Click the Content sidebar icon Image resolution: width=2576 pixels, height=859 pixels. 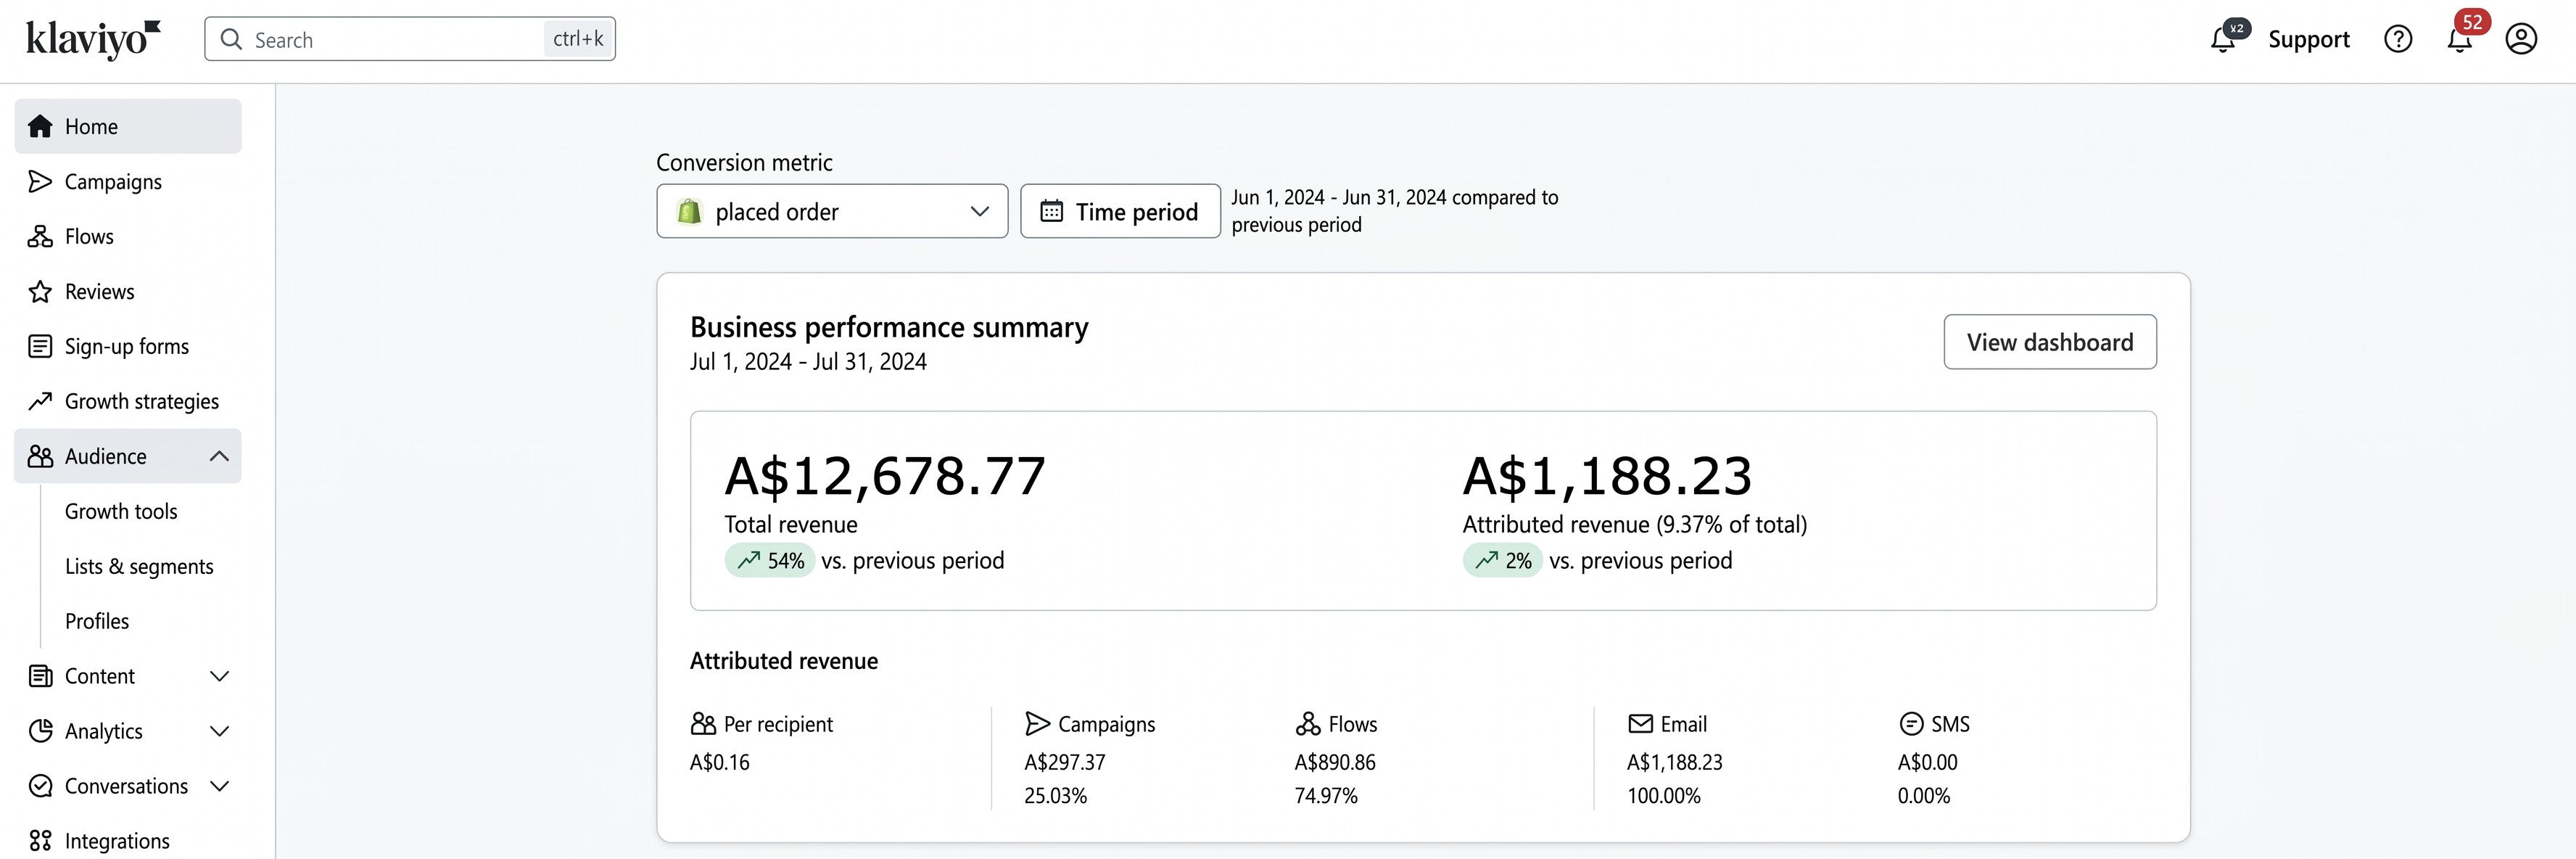(40, 676)
